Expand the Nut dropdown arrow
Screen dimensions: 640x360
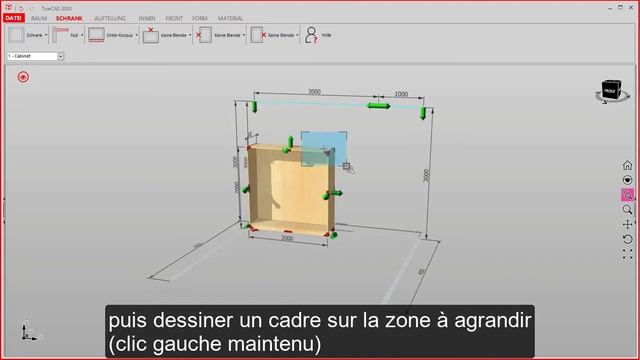click(x=82, y=35)
